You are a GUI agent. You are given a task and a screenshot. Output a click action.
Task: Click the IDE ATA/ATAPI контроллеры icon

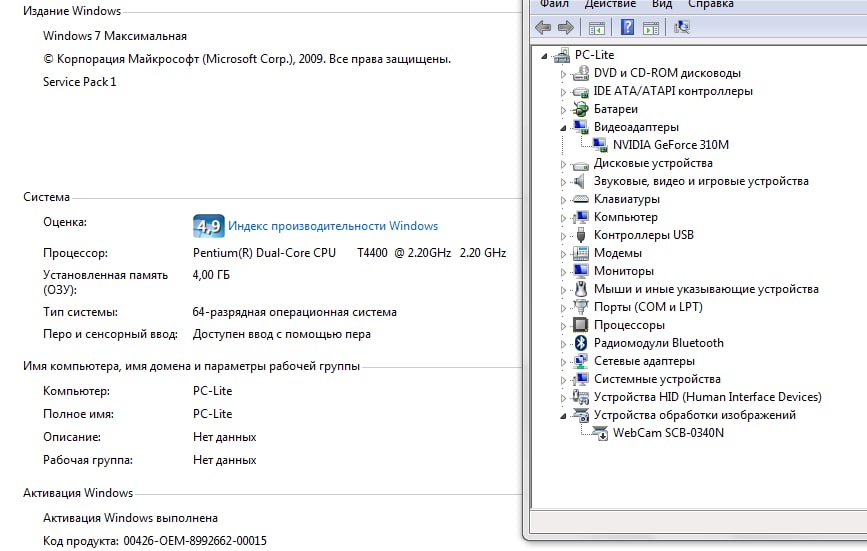pyautogui.click(x=581, y=91)
